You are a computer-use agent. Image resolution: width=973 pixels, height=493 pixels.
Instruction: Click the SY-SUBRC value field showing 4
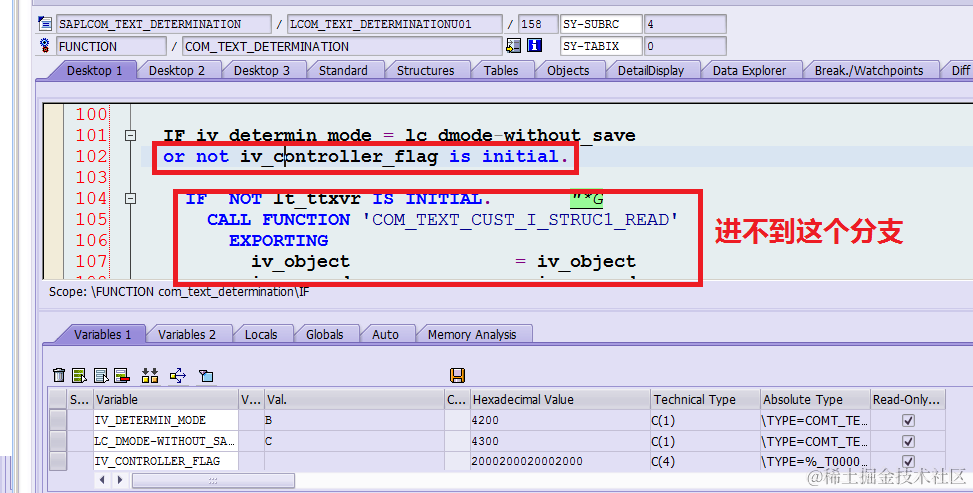coord(685,24)
